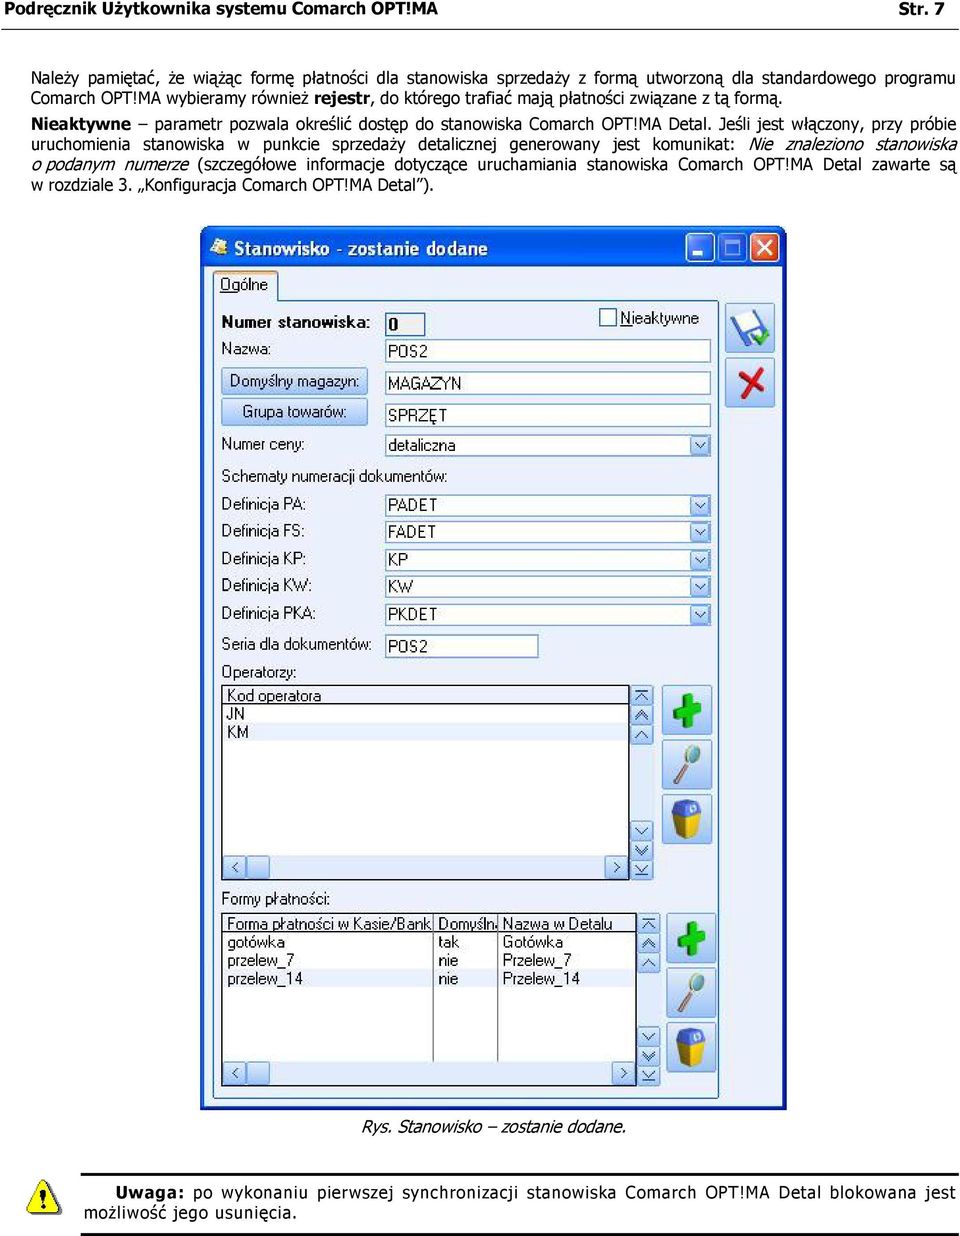Select operator row JN
Image resolution: width=960 pixels, height=1236 pixels.
(425, 714)
